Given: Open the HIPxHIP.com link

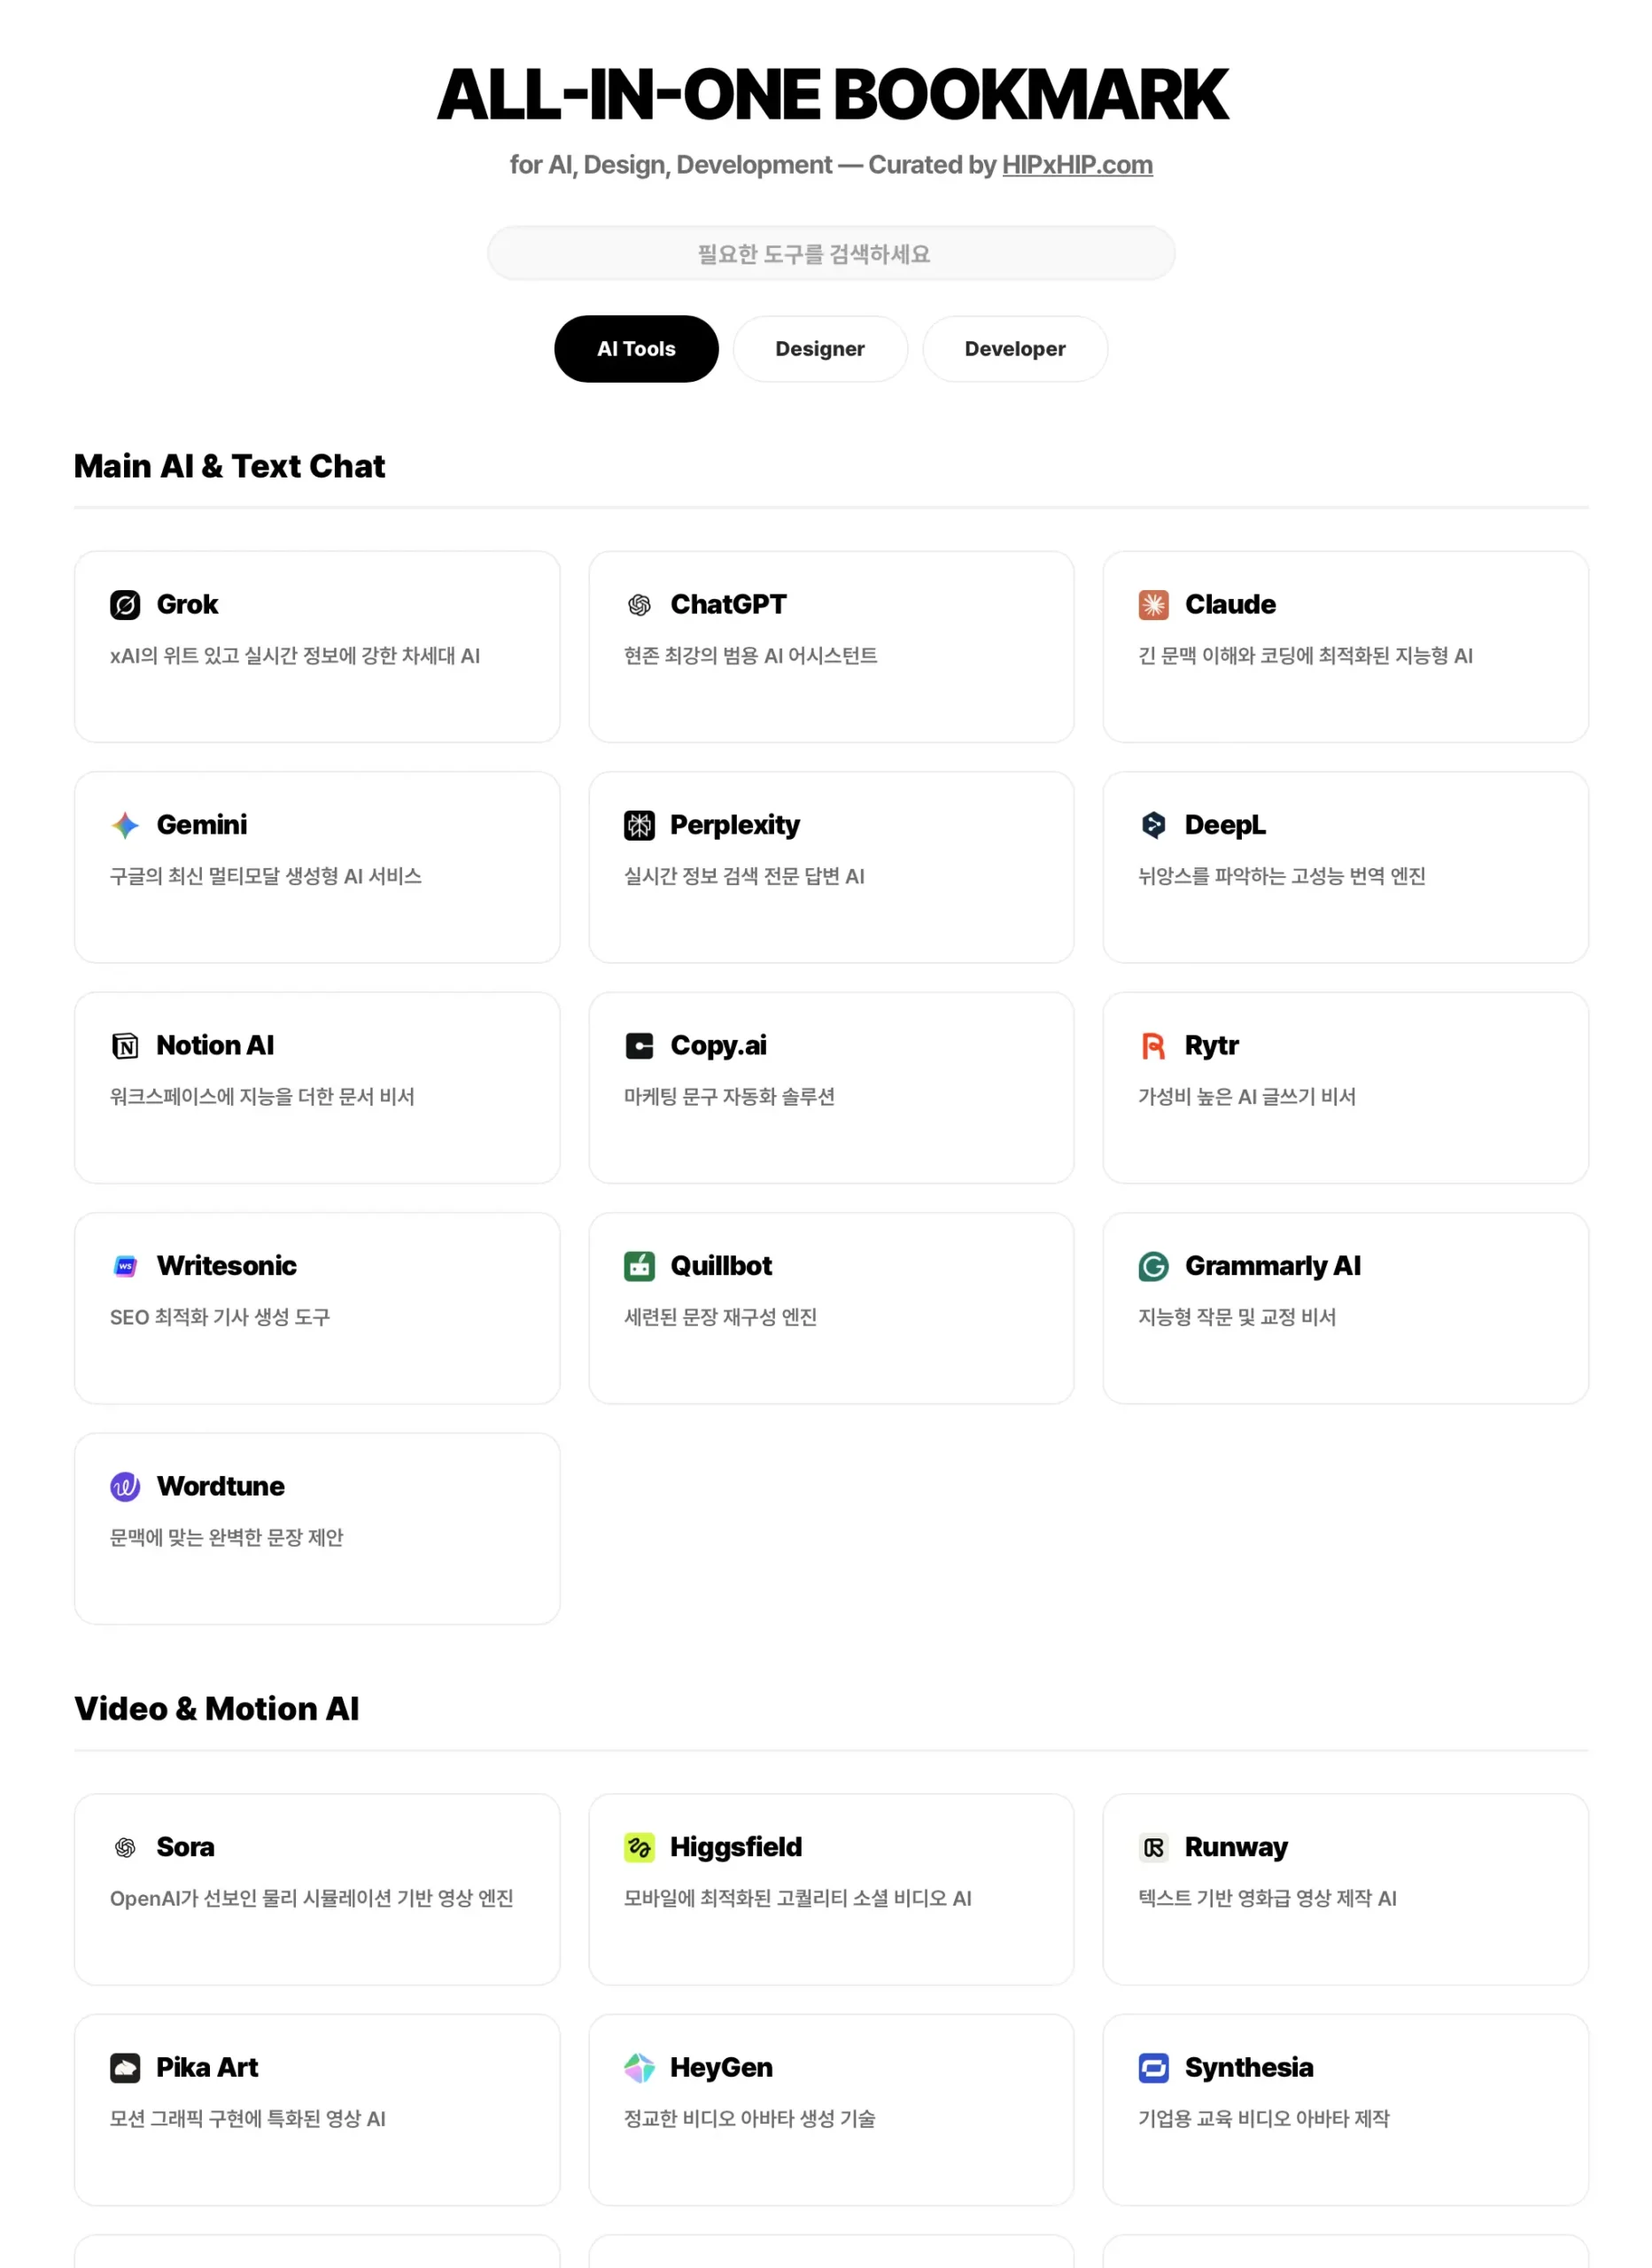Looking at the screenshot, I should [x=1077, y=165].
